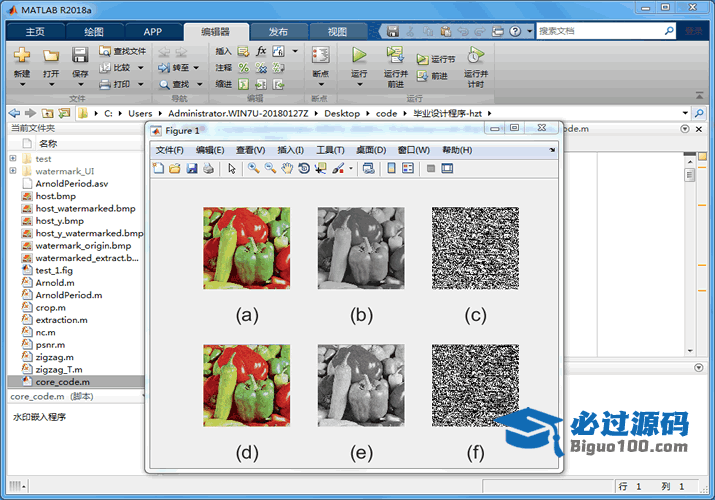Screen dimensions: 715x500
Task: Select host_watermarked.bmp in file list
Action: click(x=76, y=208)
